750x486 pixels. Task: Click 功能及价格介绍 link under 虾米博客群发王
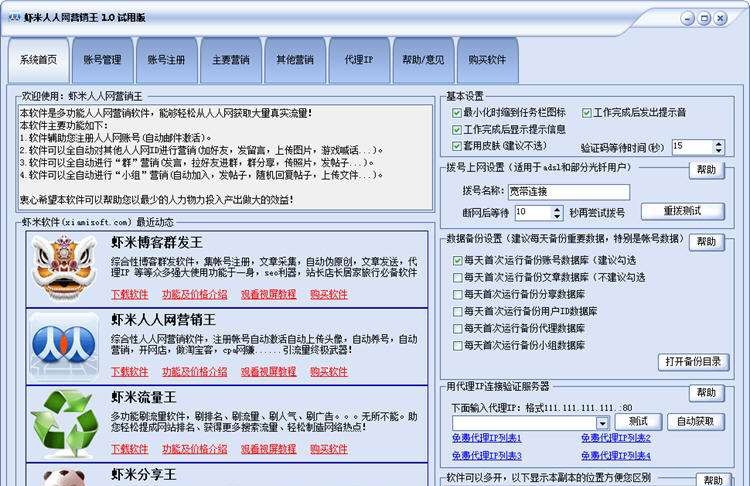[194, 295]
